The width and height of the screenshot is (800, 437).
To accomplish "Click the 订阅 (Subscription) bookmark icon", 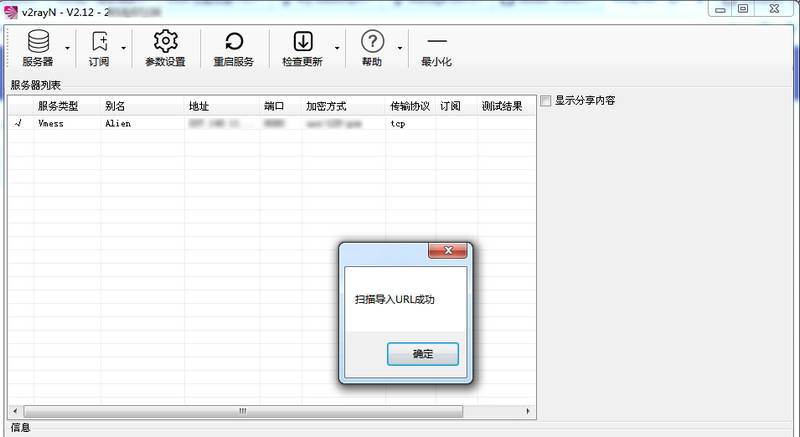I will pos(99,42).
